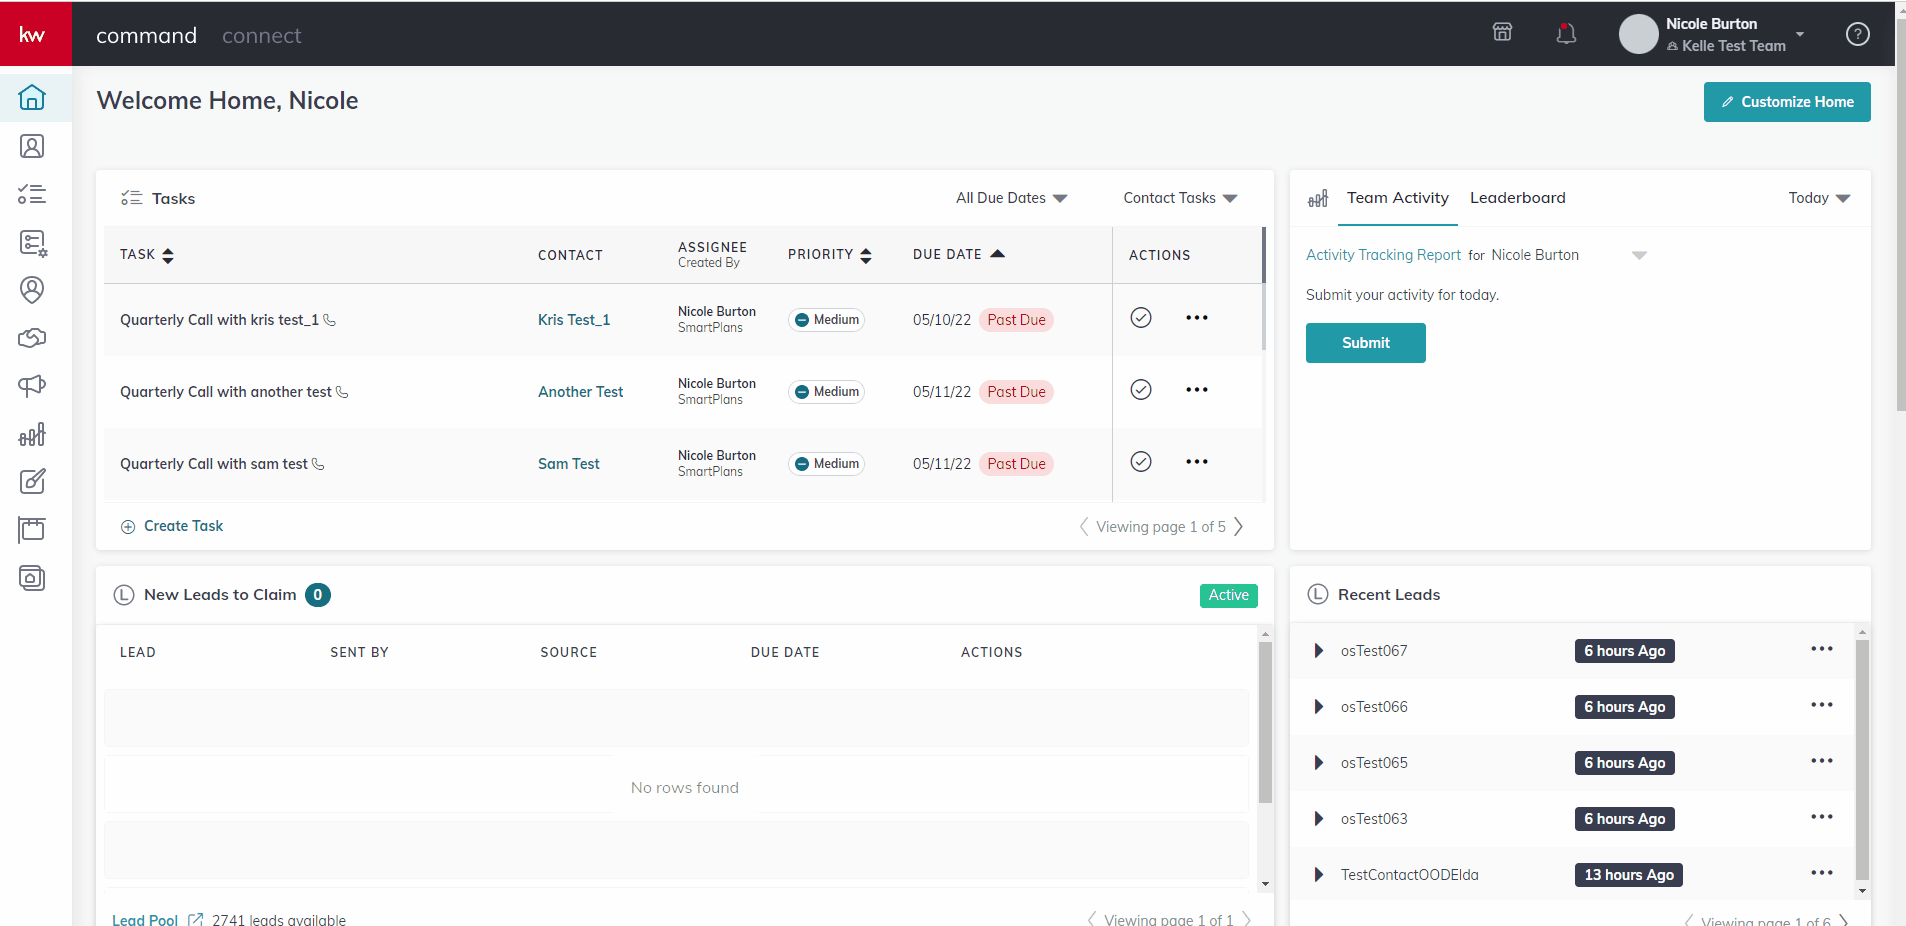Open more options for TestContactOODElda lead
This screenshot has height=926, width=1906.
tap(1822, 873)
